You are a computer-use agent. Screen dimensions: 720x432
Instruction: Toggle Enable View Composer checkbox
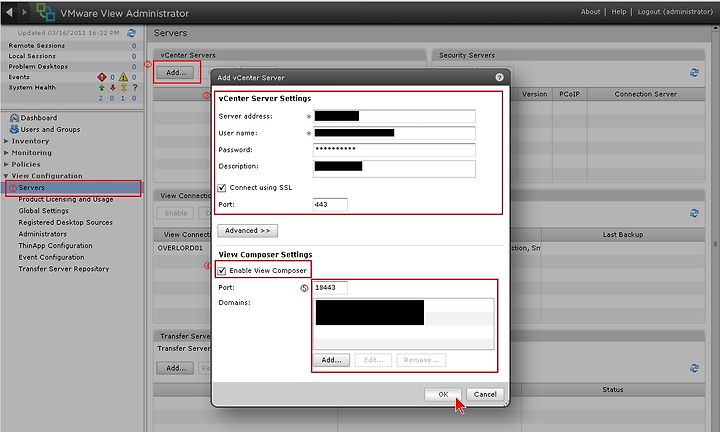(222, 271)
